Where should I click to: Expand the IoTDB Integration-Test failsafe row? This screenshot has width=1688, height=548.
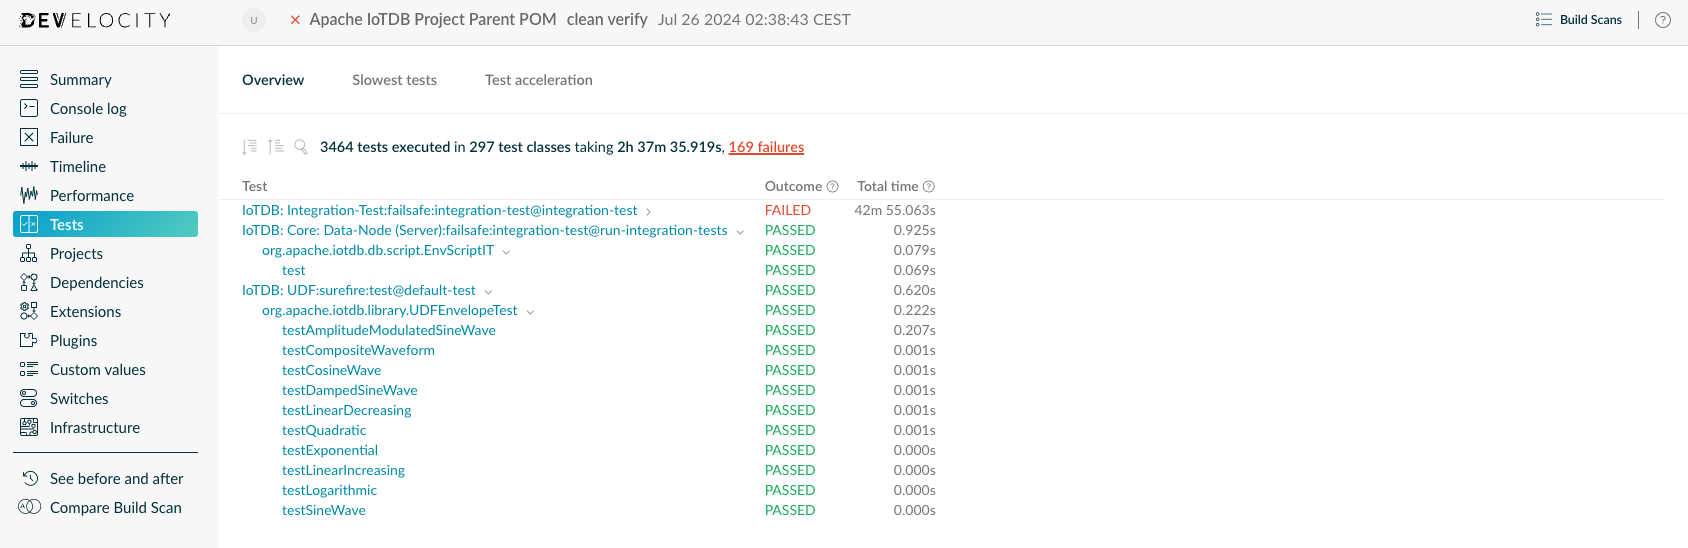tap(649, 212)
